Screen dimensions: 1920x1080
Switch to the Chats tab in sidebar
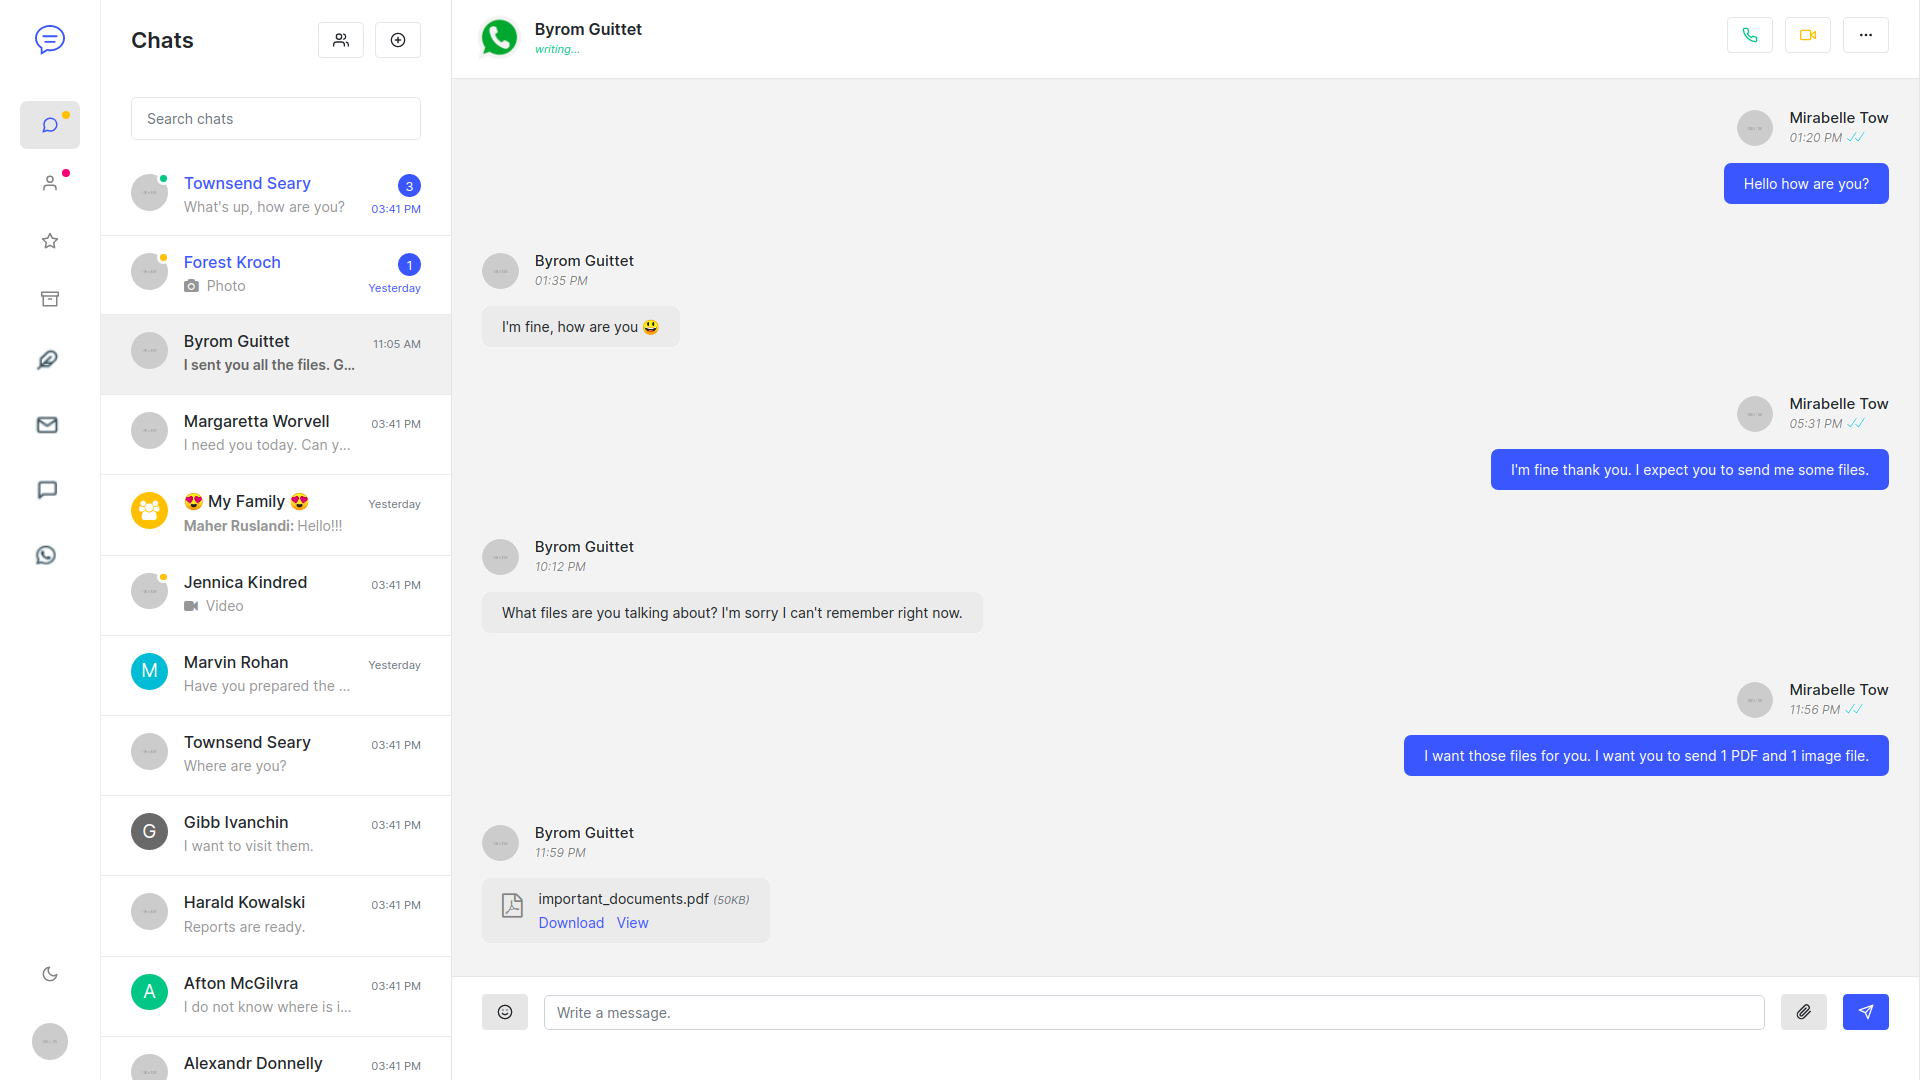point(50,125)
